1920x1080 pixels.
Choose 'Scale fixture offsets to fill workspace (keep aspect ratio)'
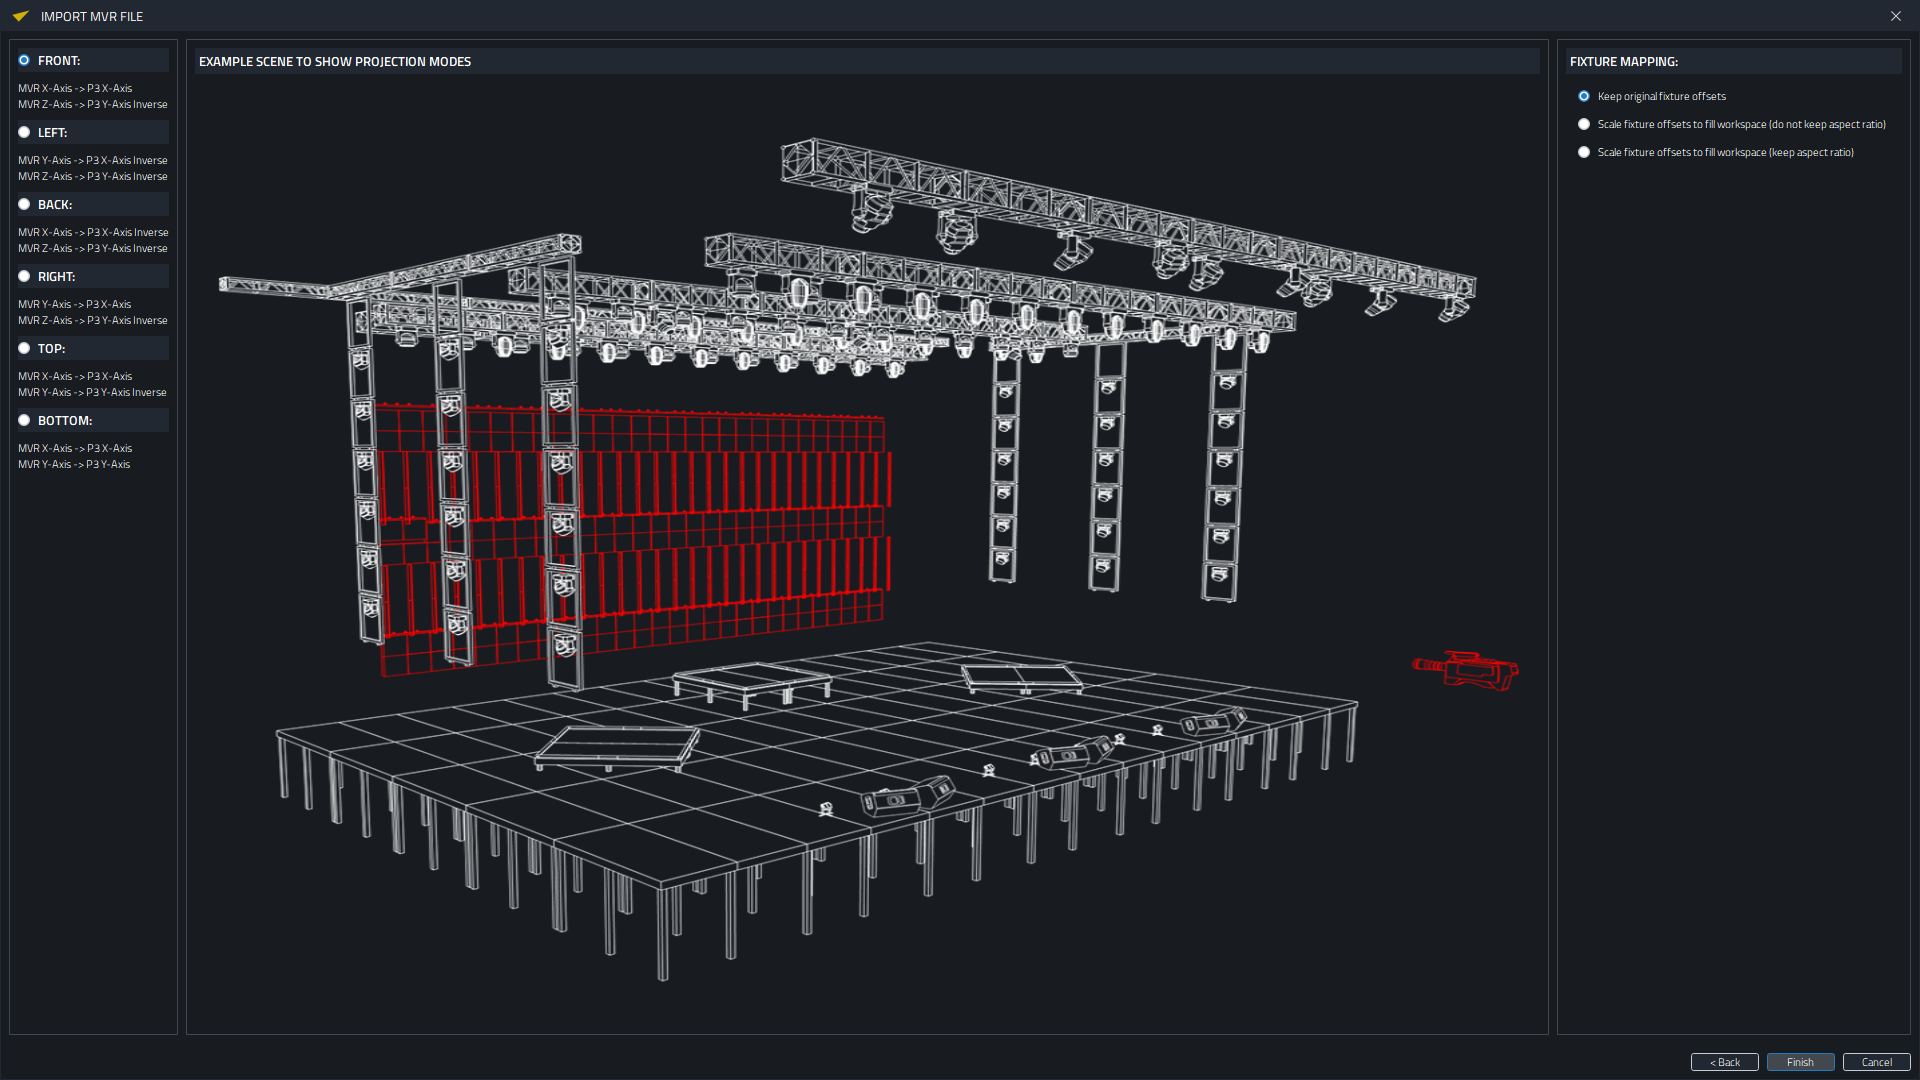pyautogui.click(x=1584, y=151)
